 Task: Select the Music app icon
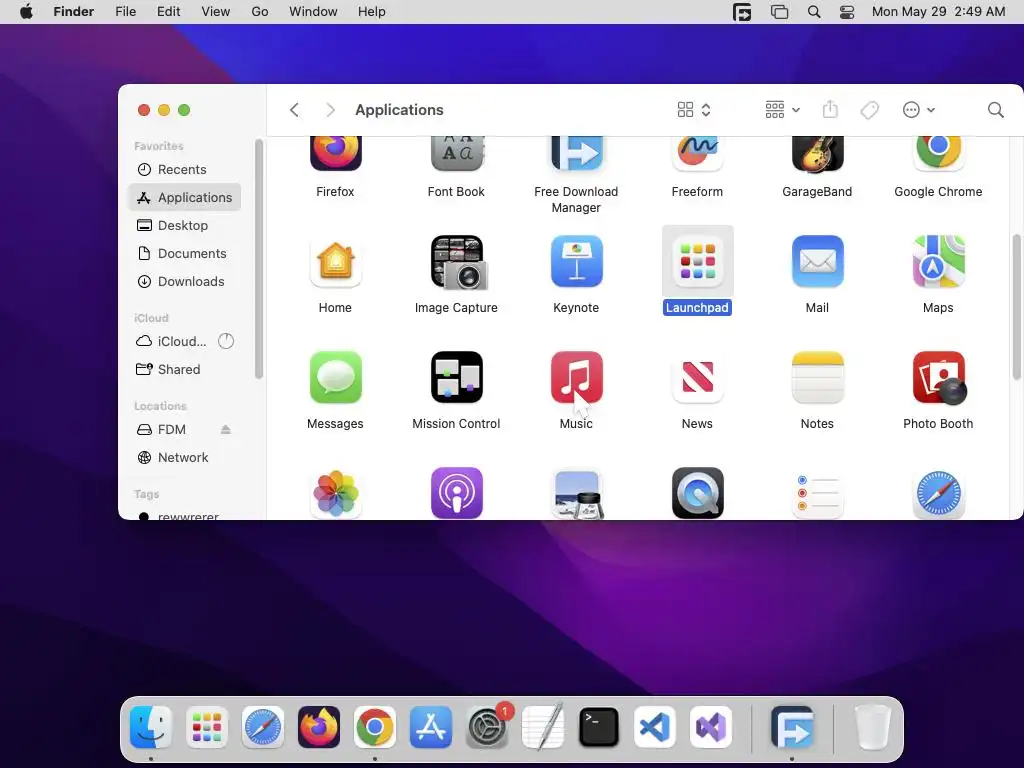(x=576, y=377)
